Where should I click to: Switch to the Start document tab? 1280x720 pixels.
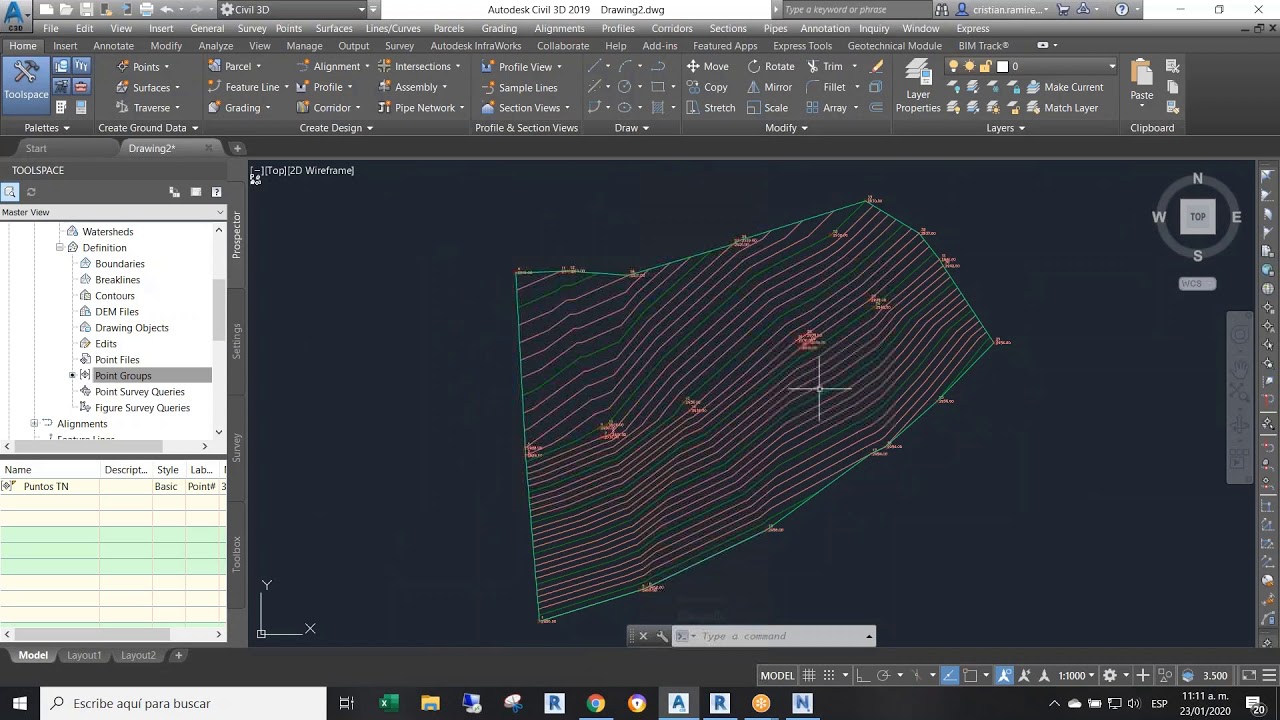click(x=36, y=148)
